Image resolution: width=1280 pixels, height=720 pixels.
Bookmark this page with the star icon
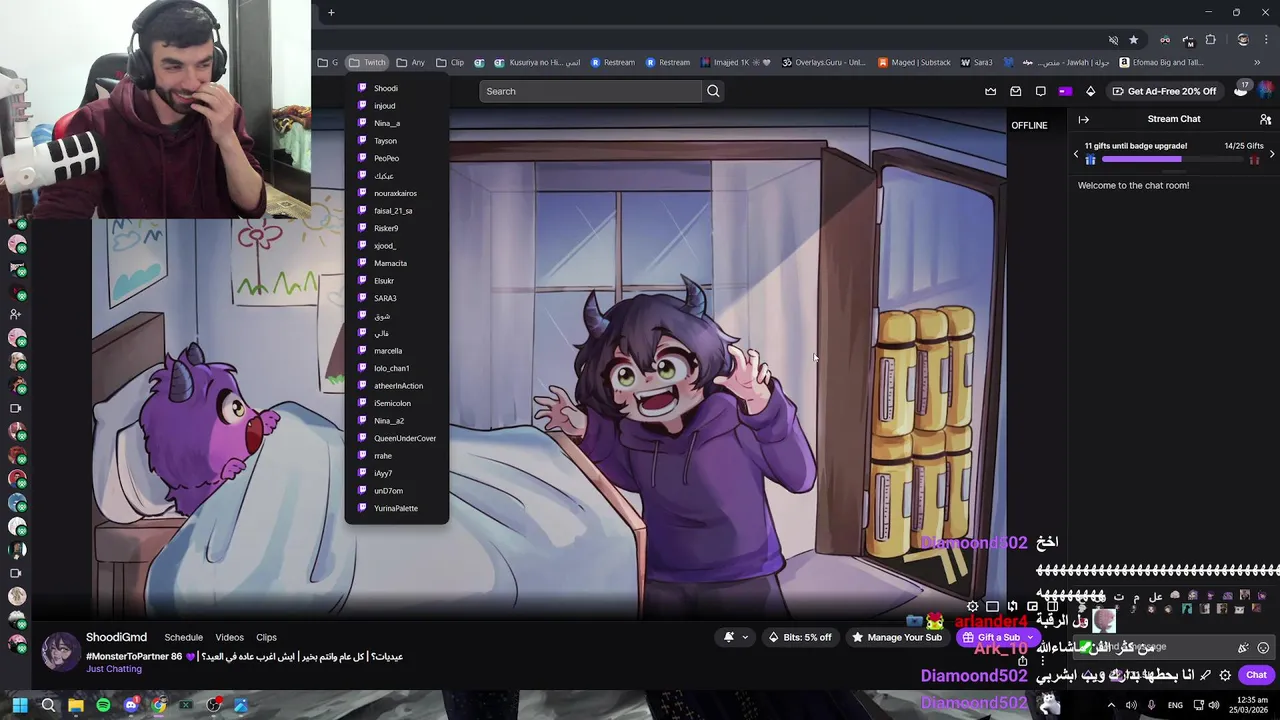pyautogui.click(x=1133, y=40)
